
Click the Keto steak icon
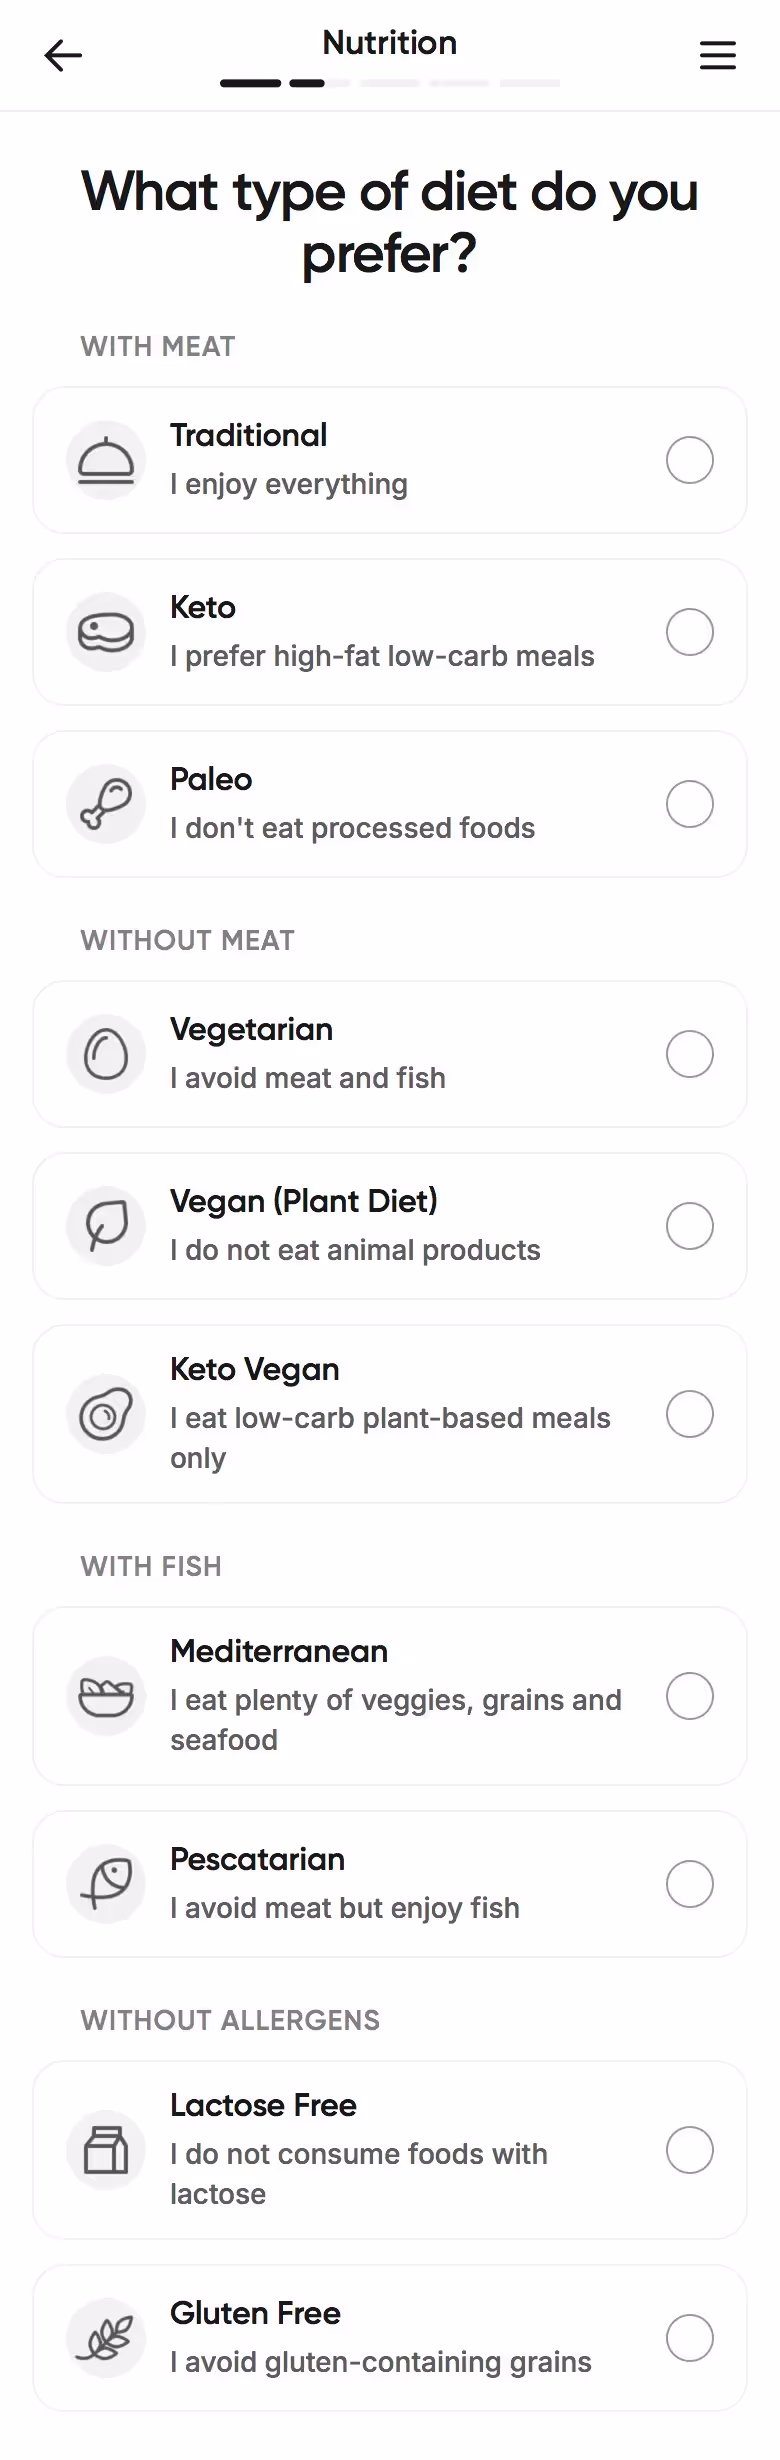106,633
